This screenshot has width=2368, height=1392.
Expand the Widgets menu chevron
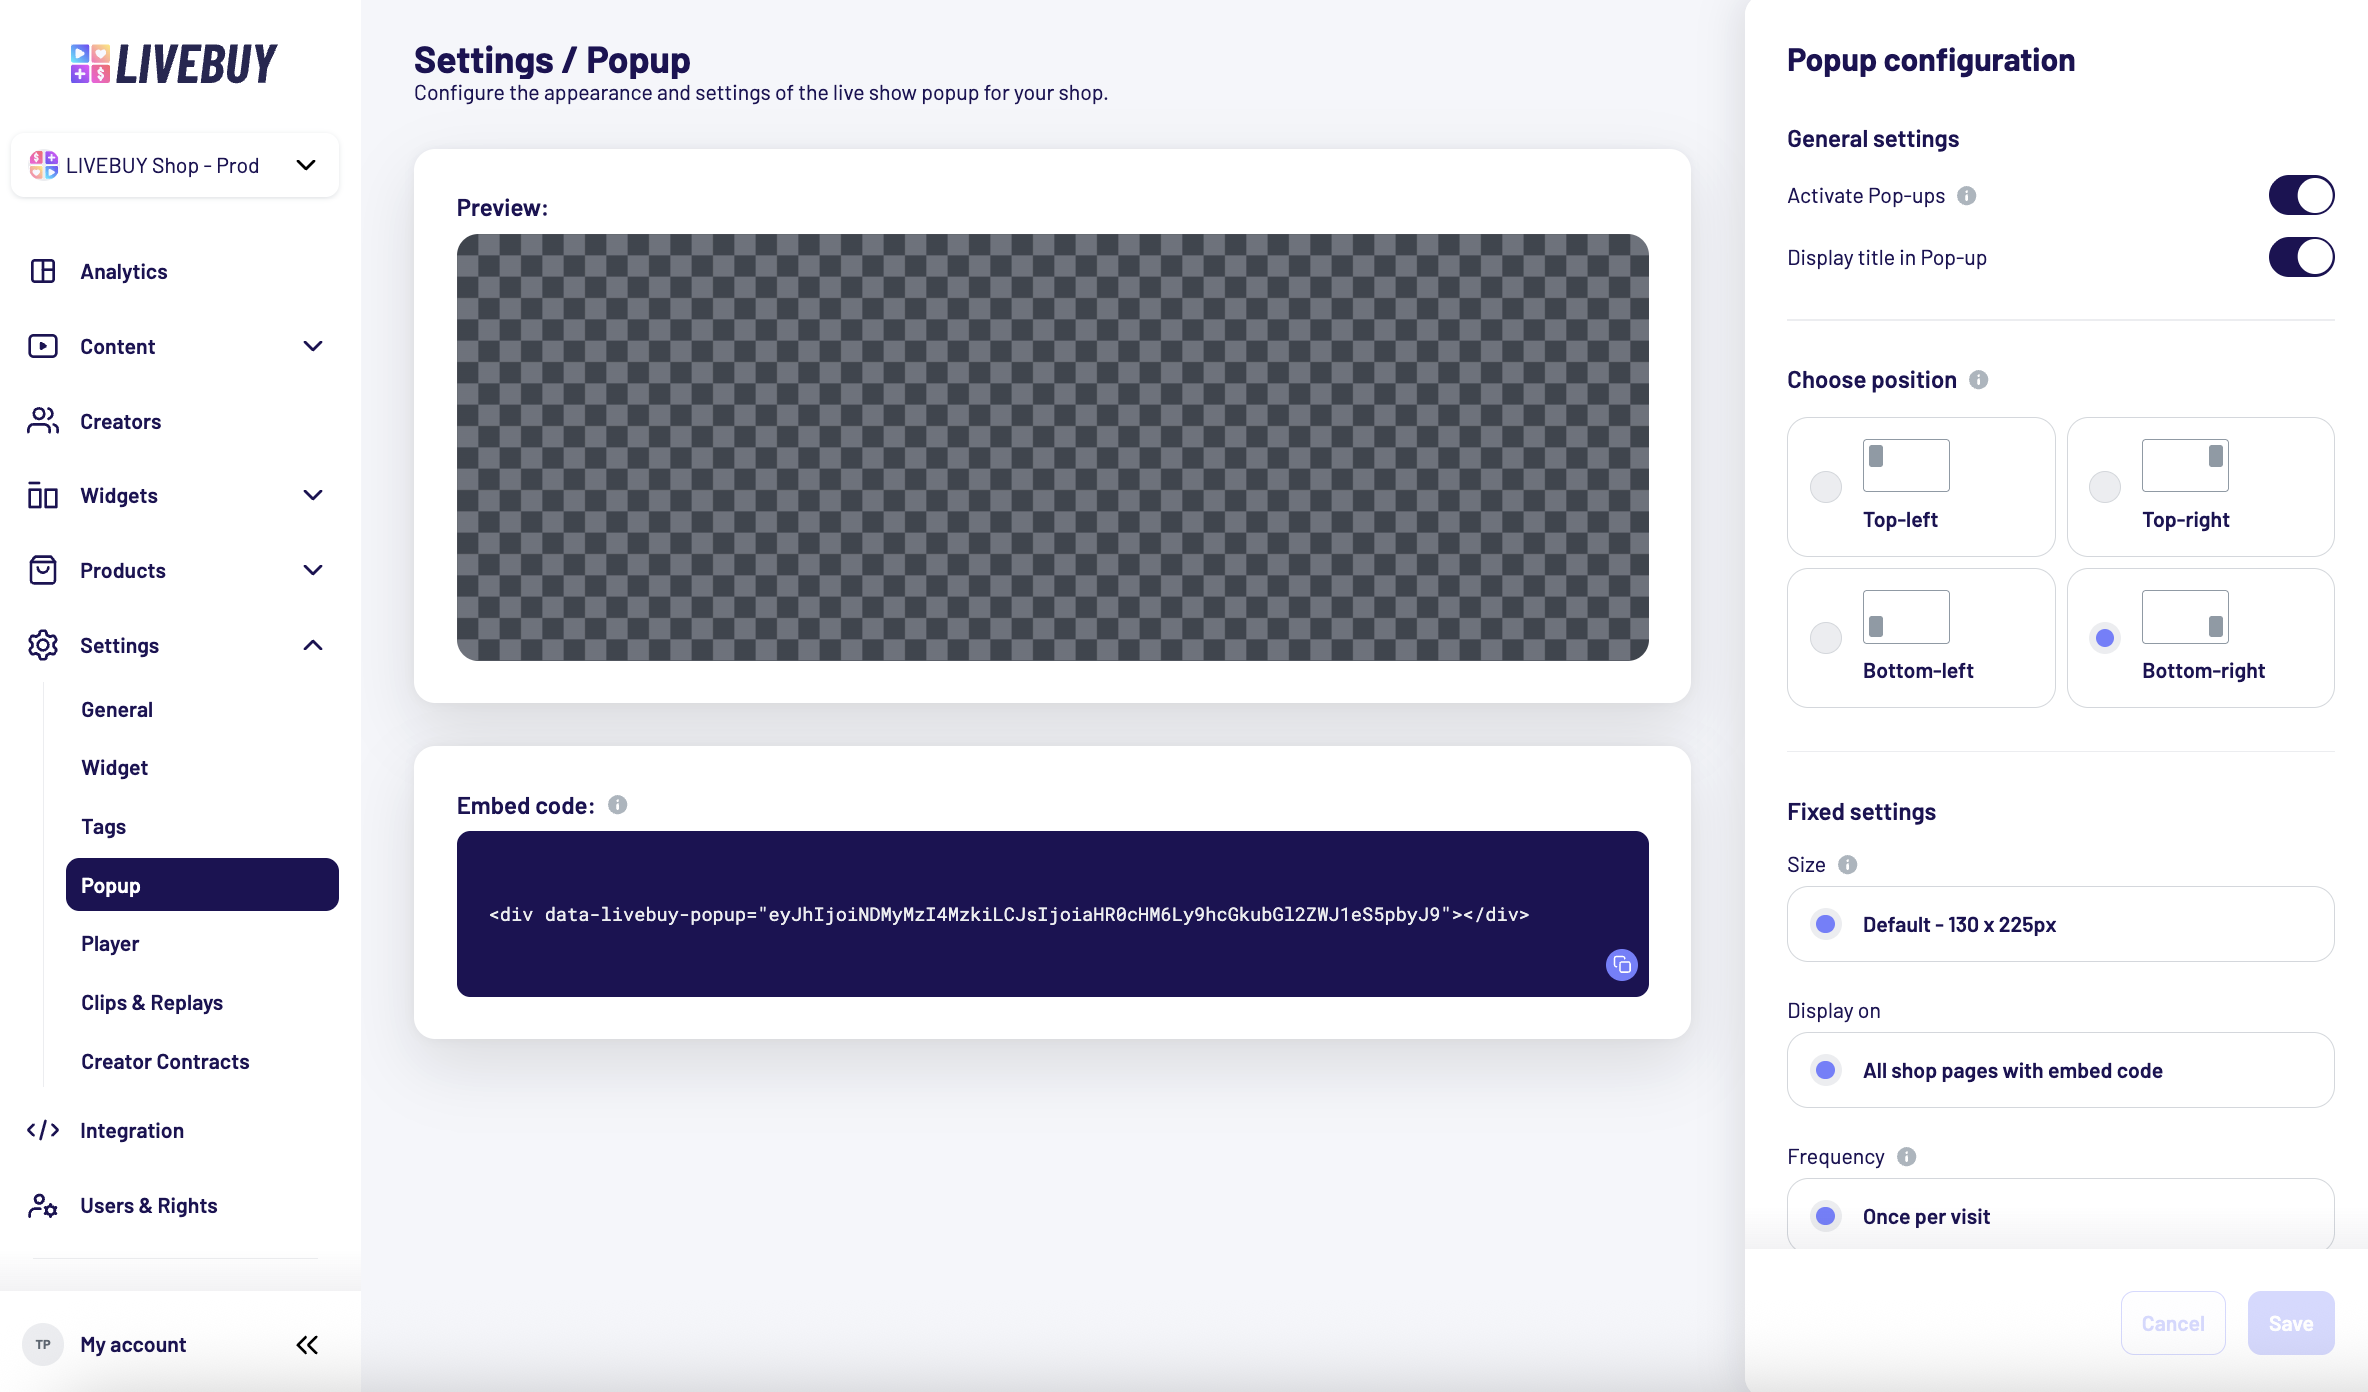click(x=313, y=495)
